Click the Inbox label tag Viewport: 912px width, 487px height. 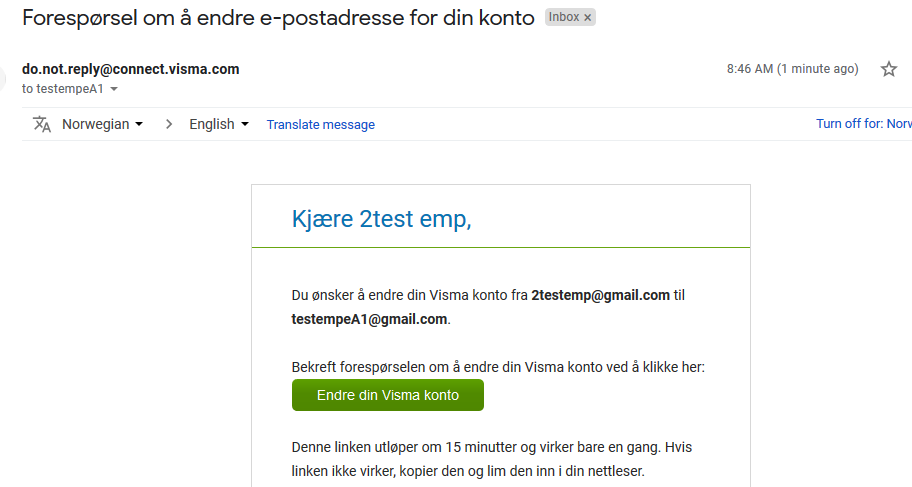pos(563,18)
